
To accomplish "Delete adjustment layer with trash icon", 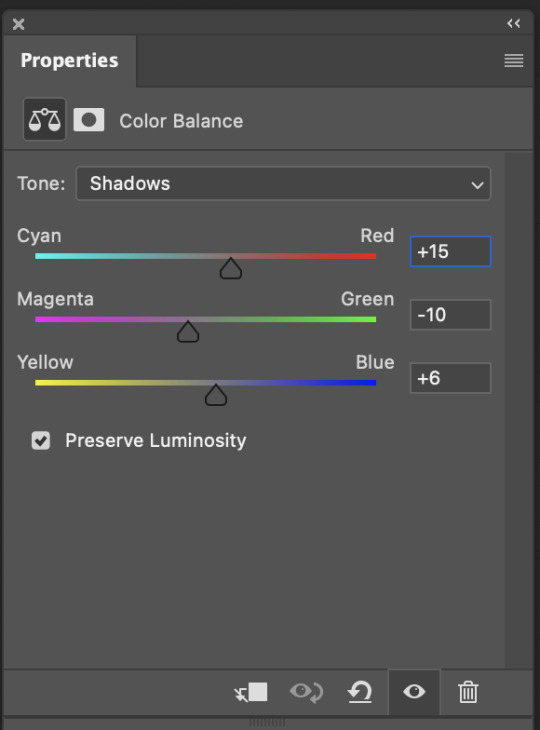I will point(468,692).
